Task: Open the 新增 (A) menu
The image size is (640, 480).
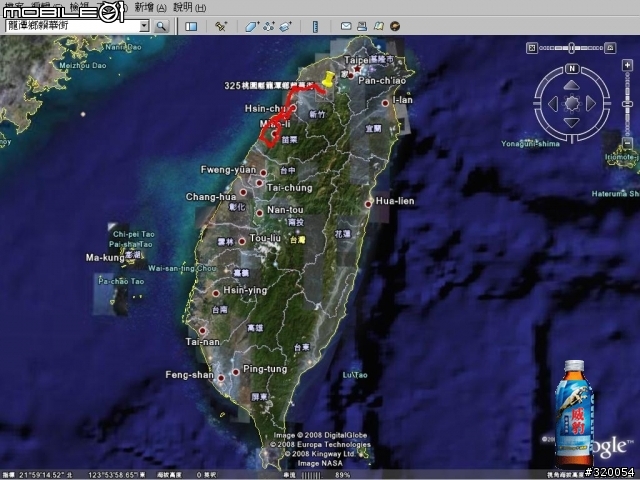Action: point(150,7)
